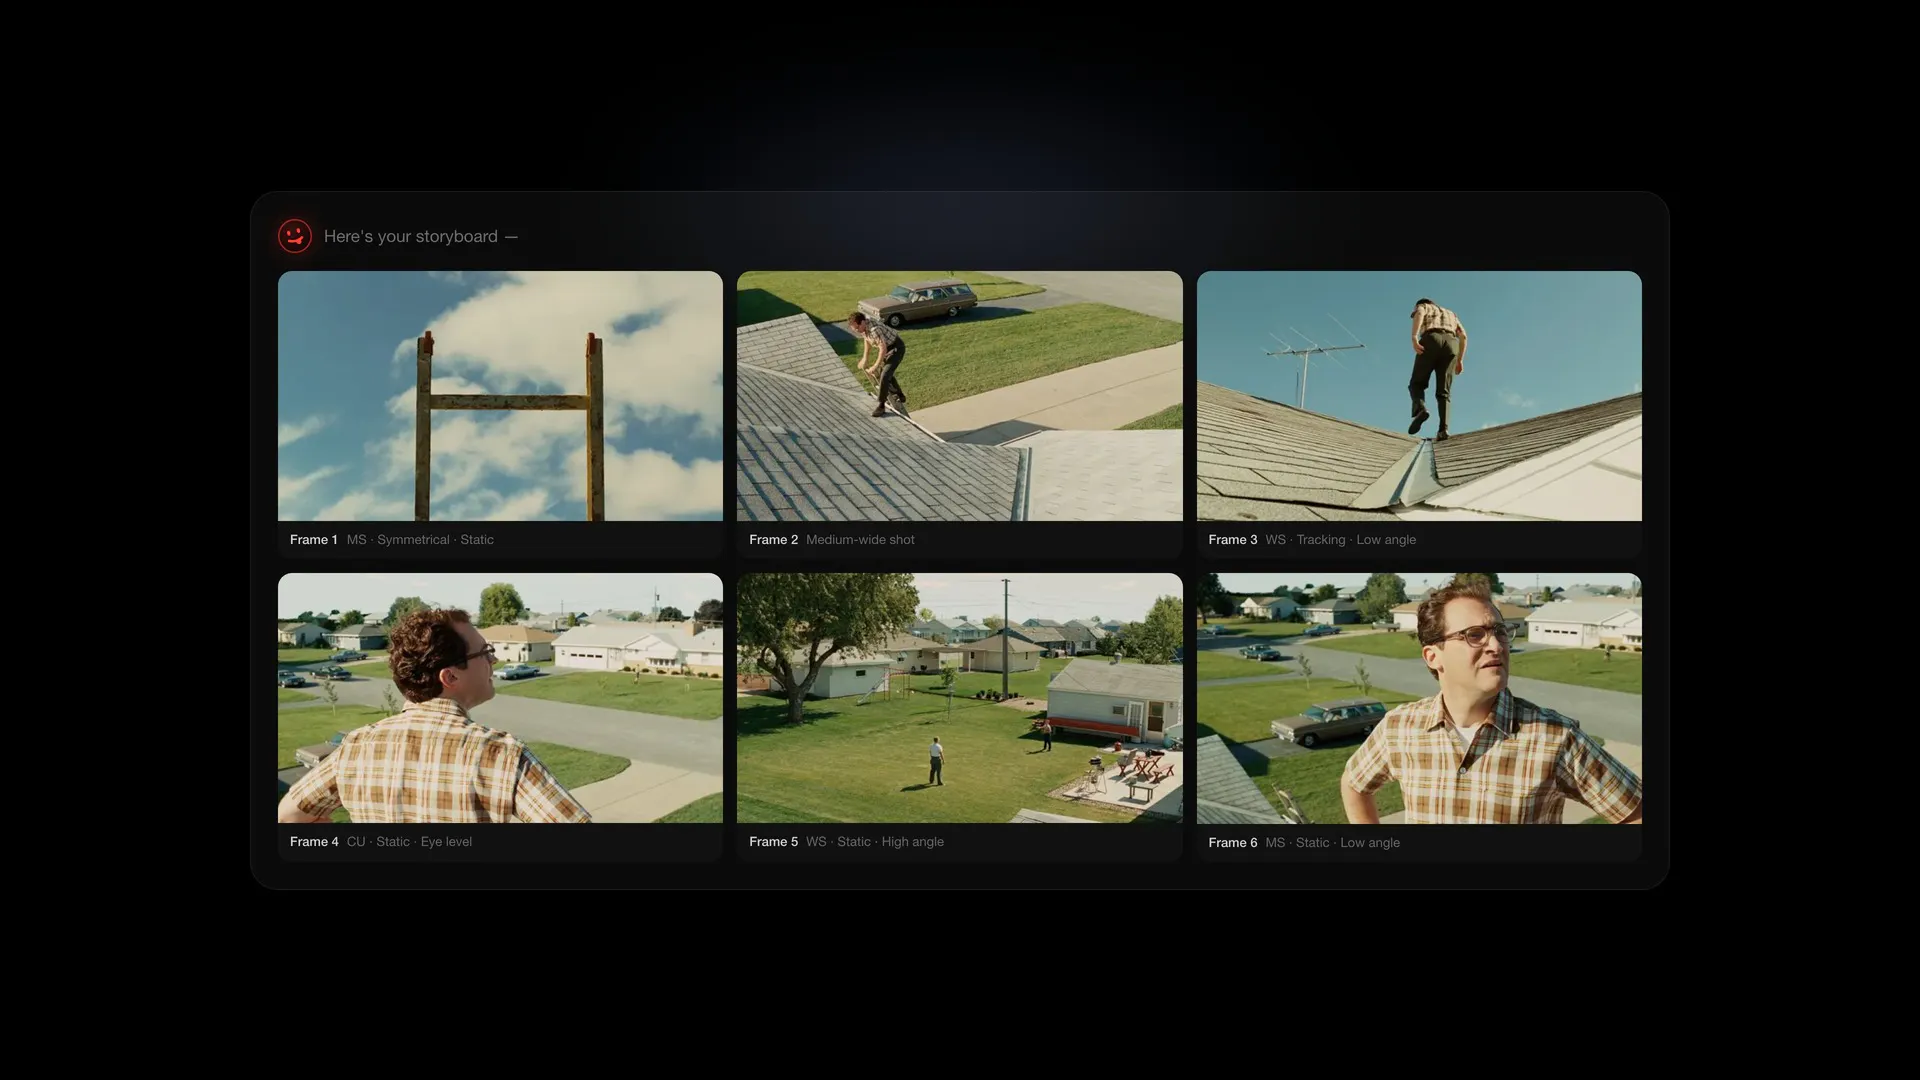Screen dimensions: 1920x1080
Task: Open Frame 2 rooftop medium-wide thumbnail
Action: click(959, 396)
